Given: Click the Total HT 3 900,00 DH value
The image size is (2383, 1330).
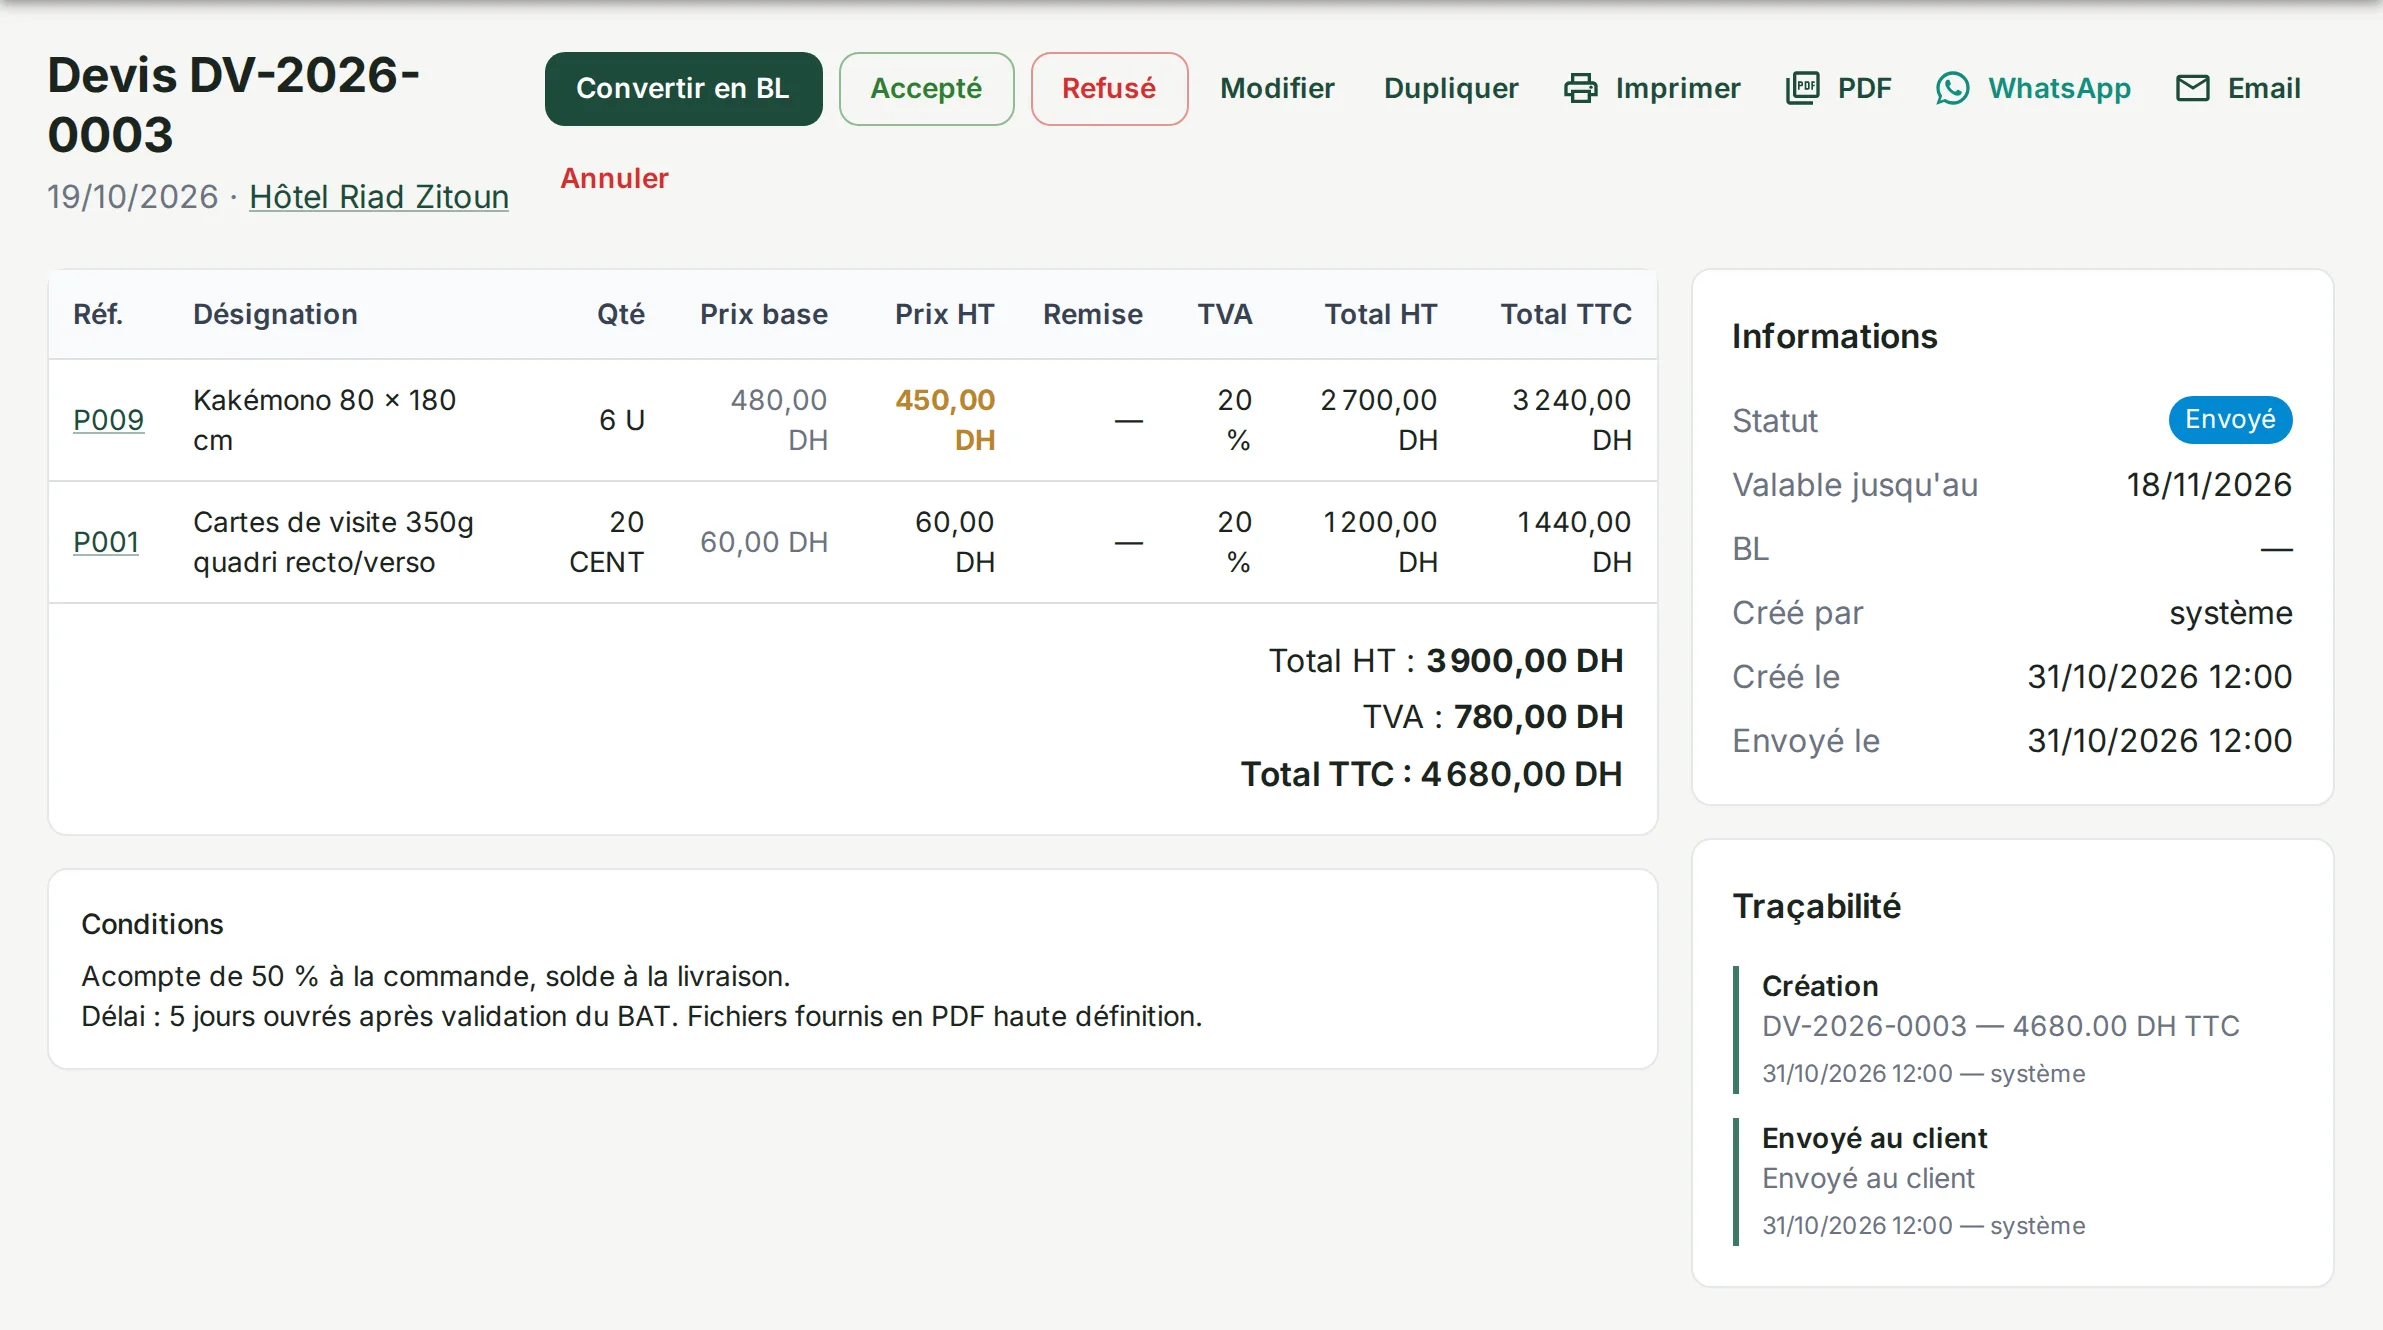Looking at the screenshot, I should (1524, 661).
